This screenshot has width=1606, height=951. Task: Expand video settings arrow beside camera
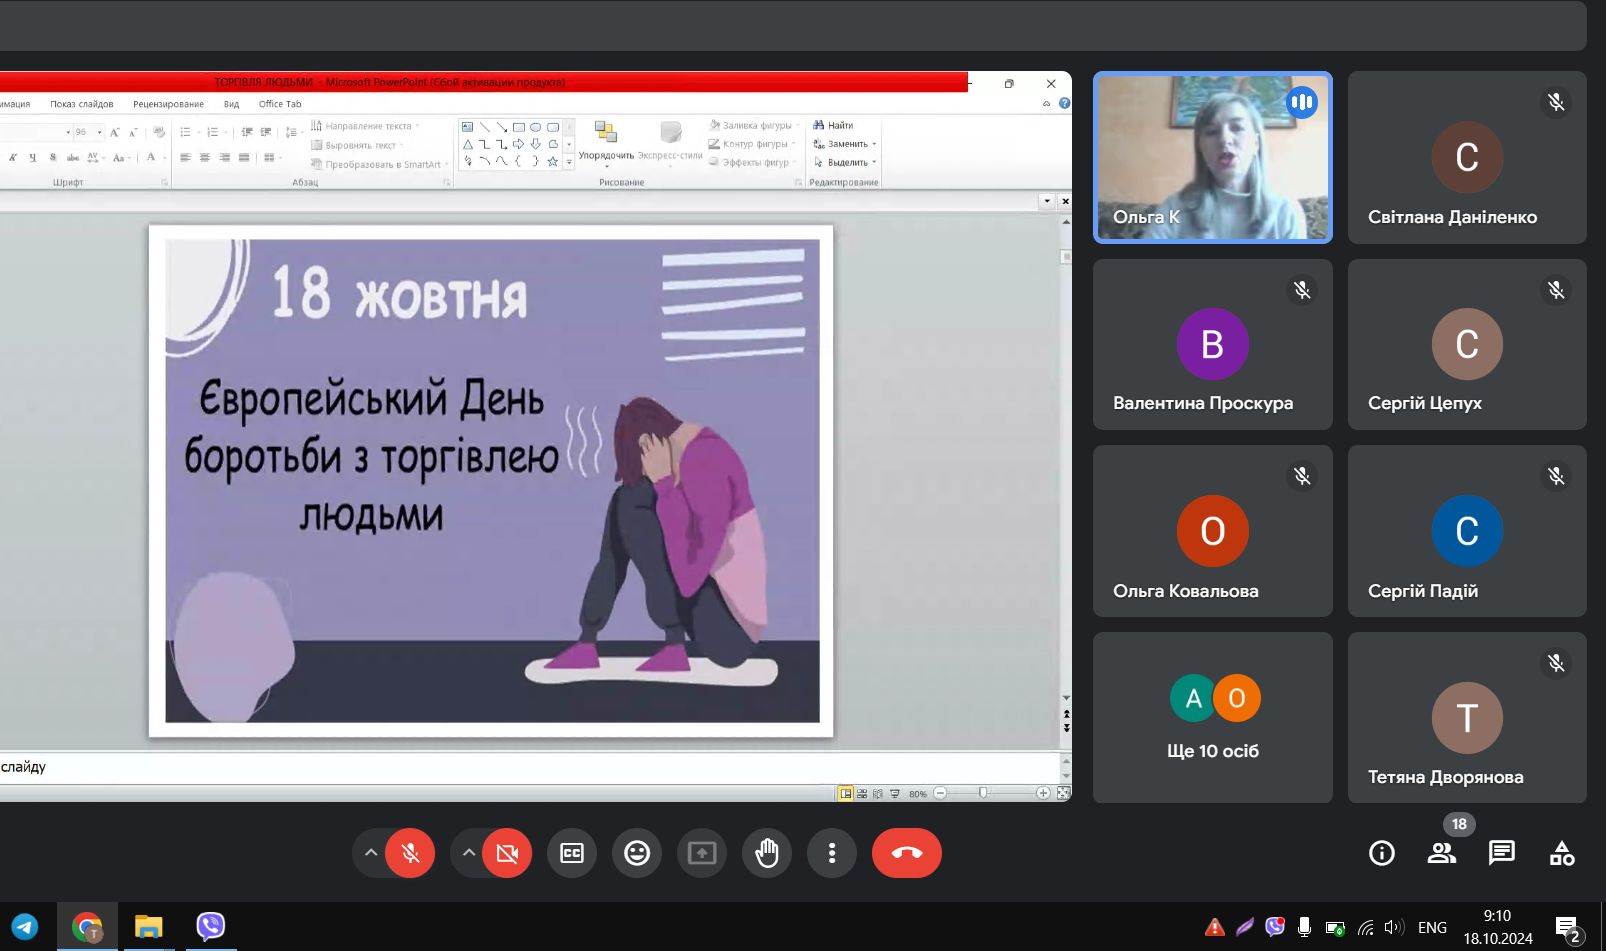[x=468, y=853]
